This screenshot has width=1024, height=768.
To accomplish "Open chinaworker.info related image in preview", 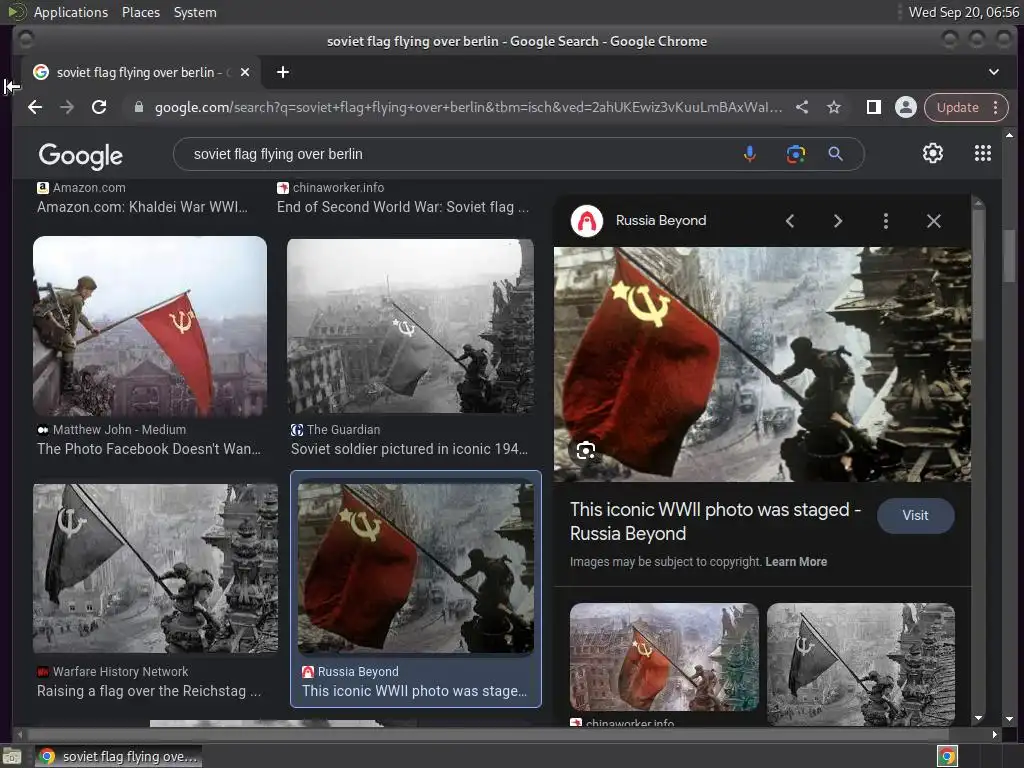I will pyautogui.click(x=664, y=657).
